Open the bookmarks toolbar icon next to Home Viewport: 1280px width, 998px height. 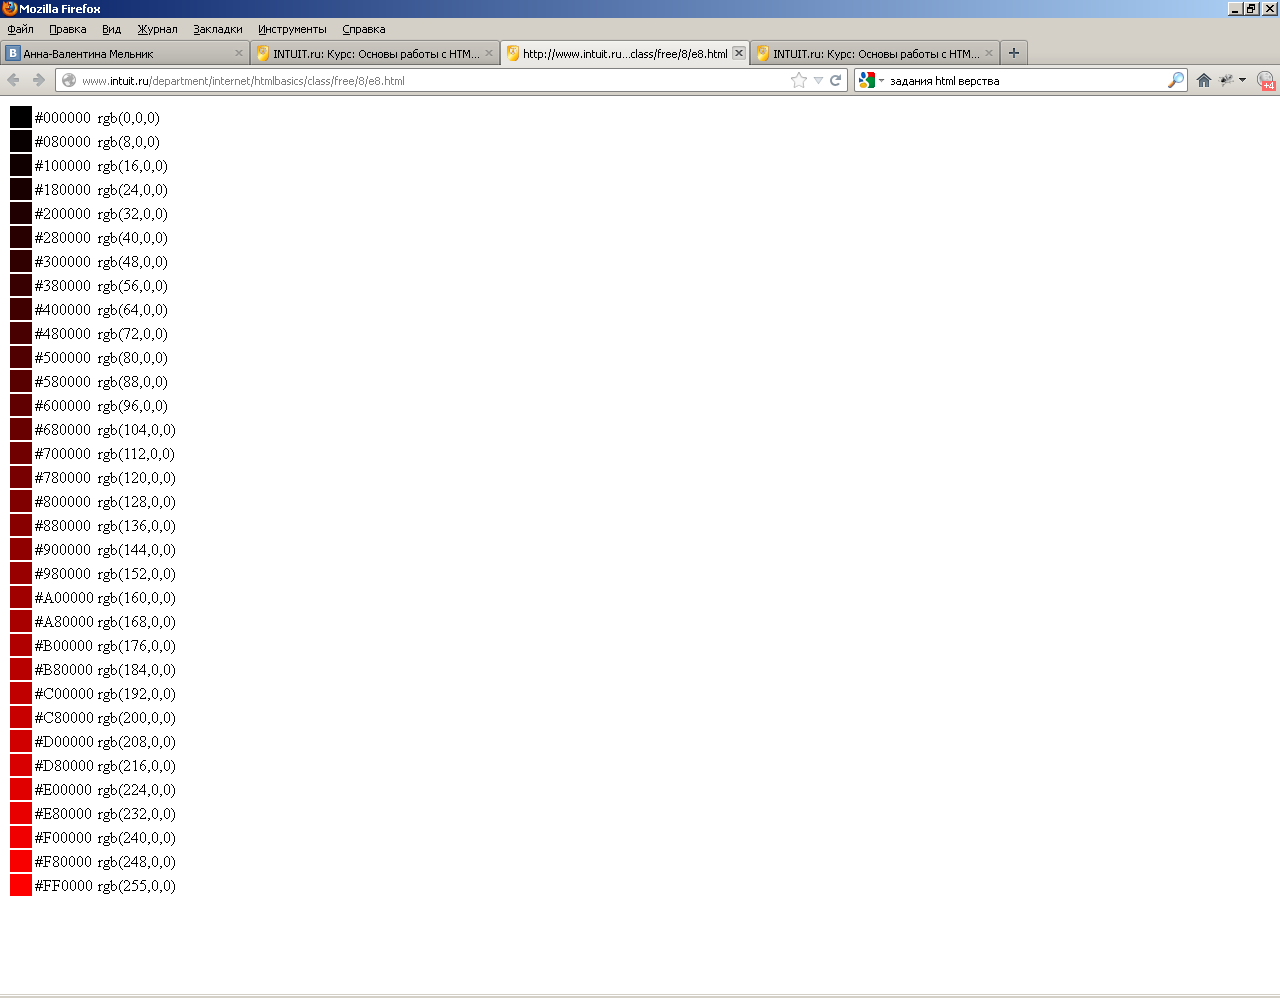(x=1226, y=80)
